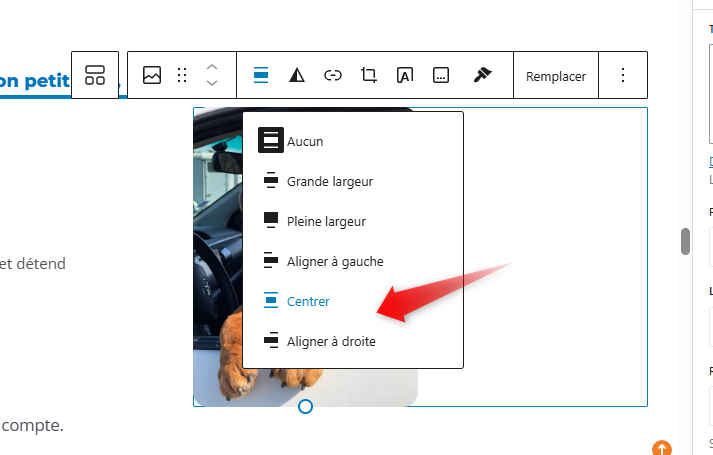Viewport: 713px width, 455px height.
Task: Click the drag handle dots icon
Action: pos(182,75)
